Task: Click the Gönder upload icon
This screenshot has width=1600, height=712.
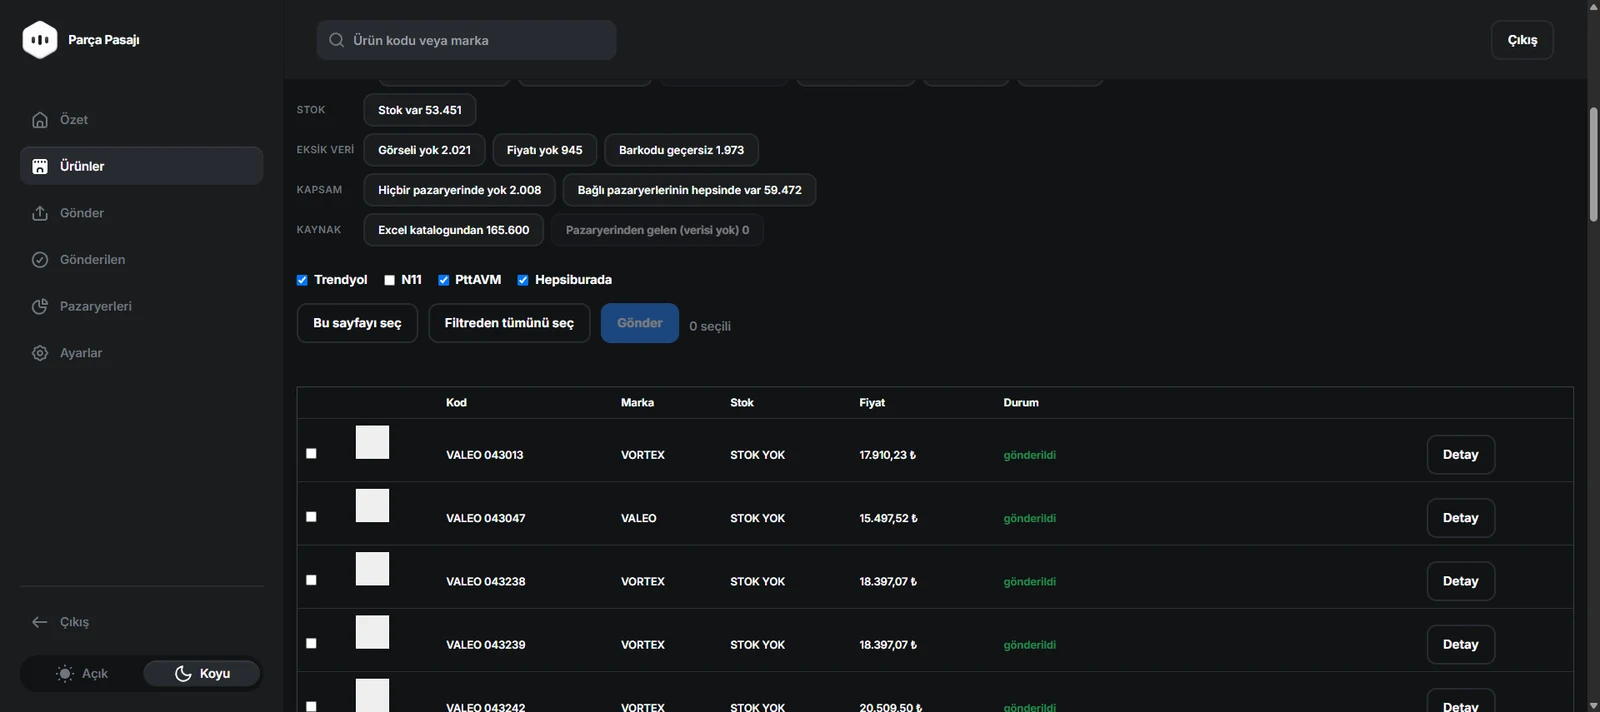Action: [x=40, y=213]
